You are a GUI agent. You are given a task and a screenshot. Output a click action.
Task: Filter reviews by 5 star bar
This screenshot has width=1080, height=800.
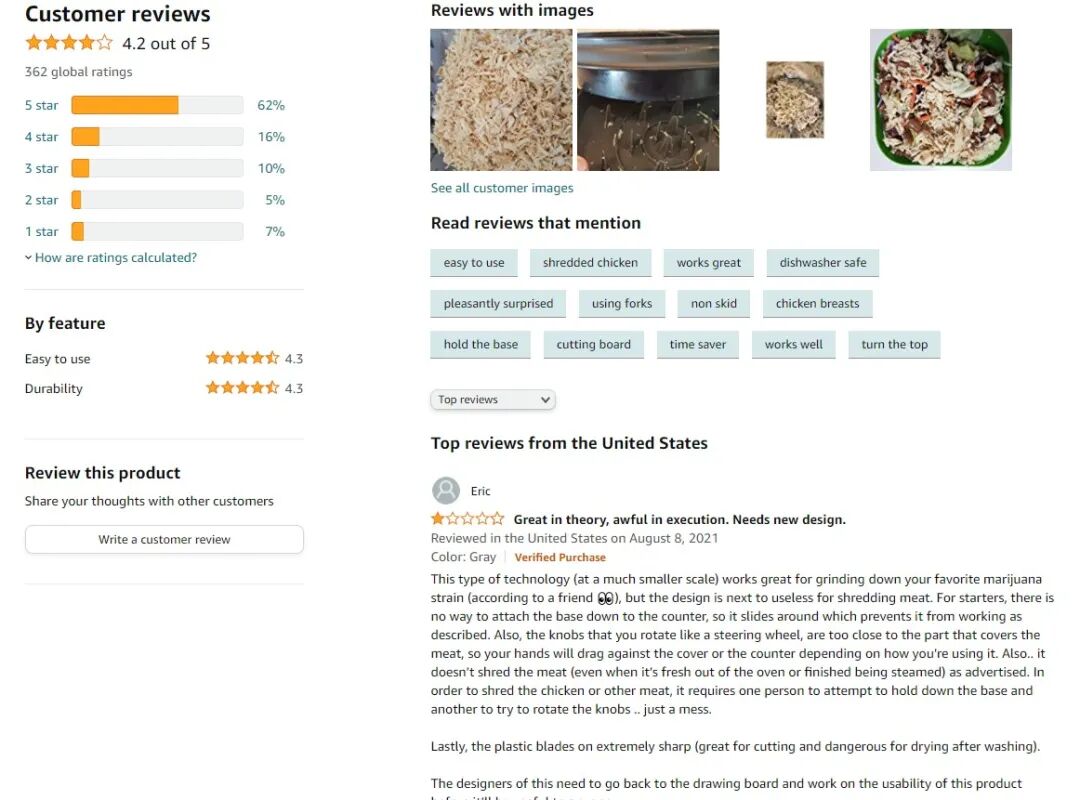coord(157,105)
